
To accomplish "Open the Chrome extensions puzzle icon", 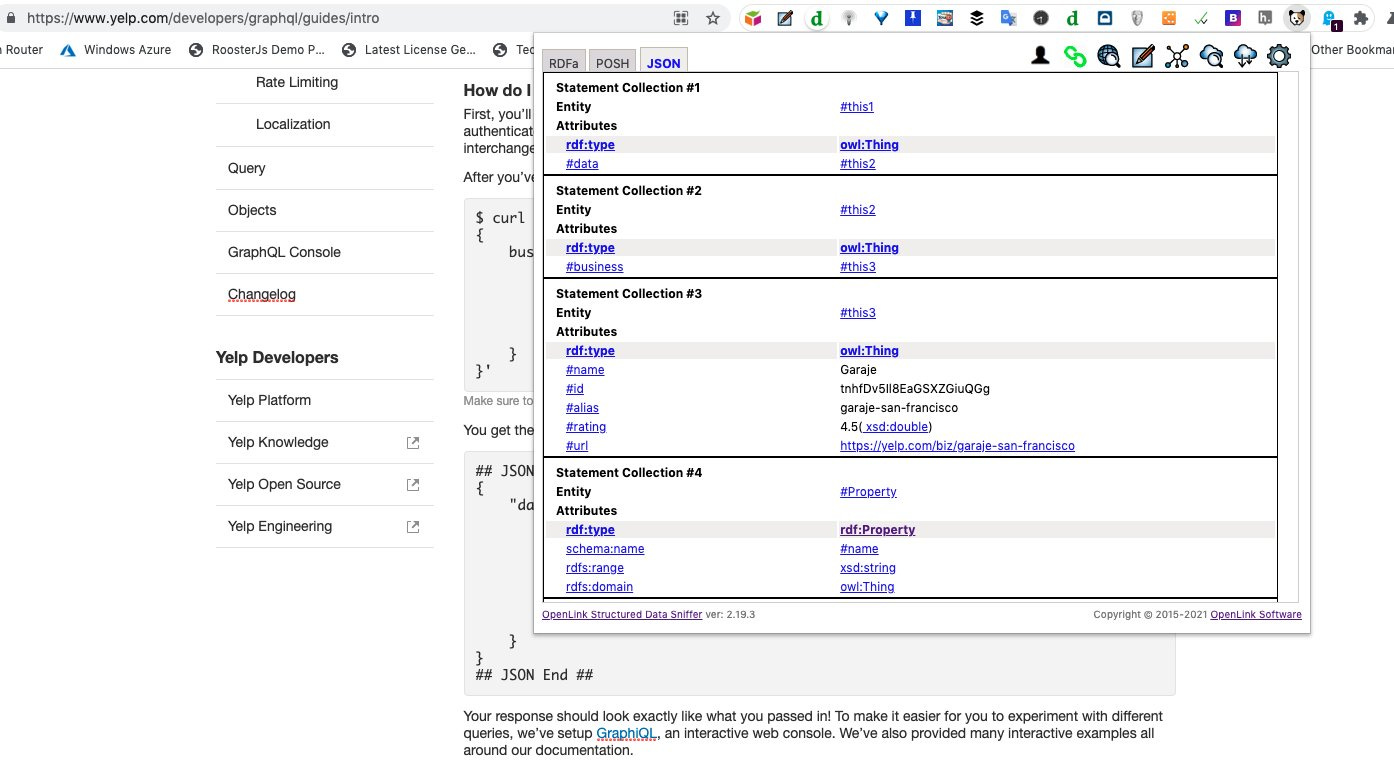I will point(1360,18).
